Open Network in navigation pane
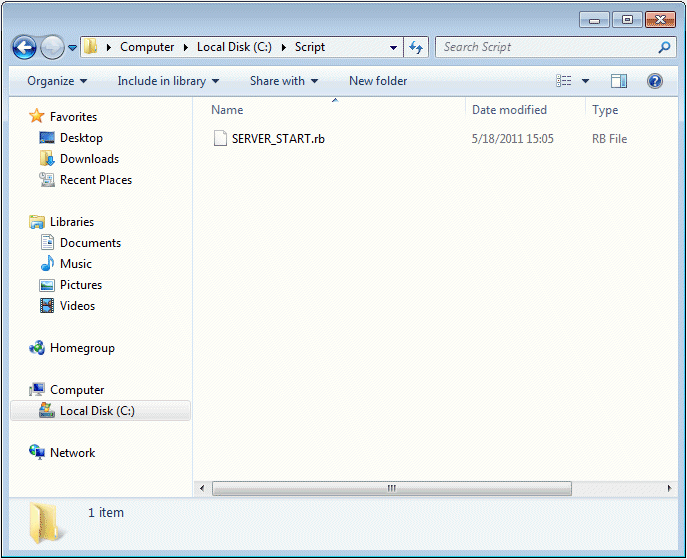The height and width of the screenshot is (559, 687). click(x=72, y=453)
